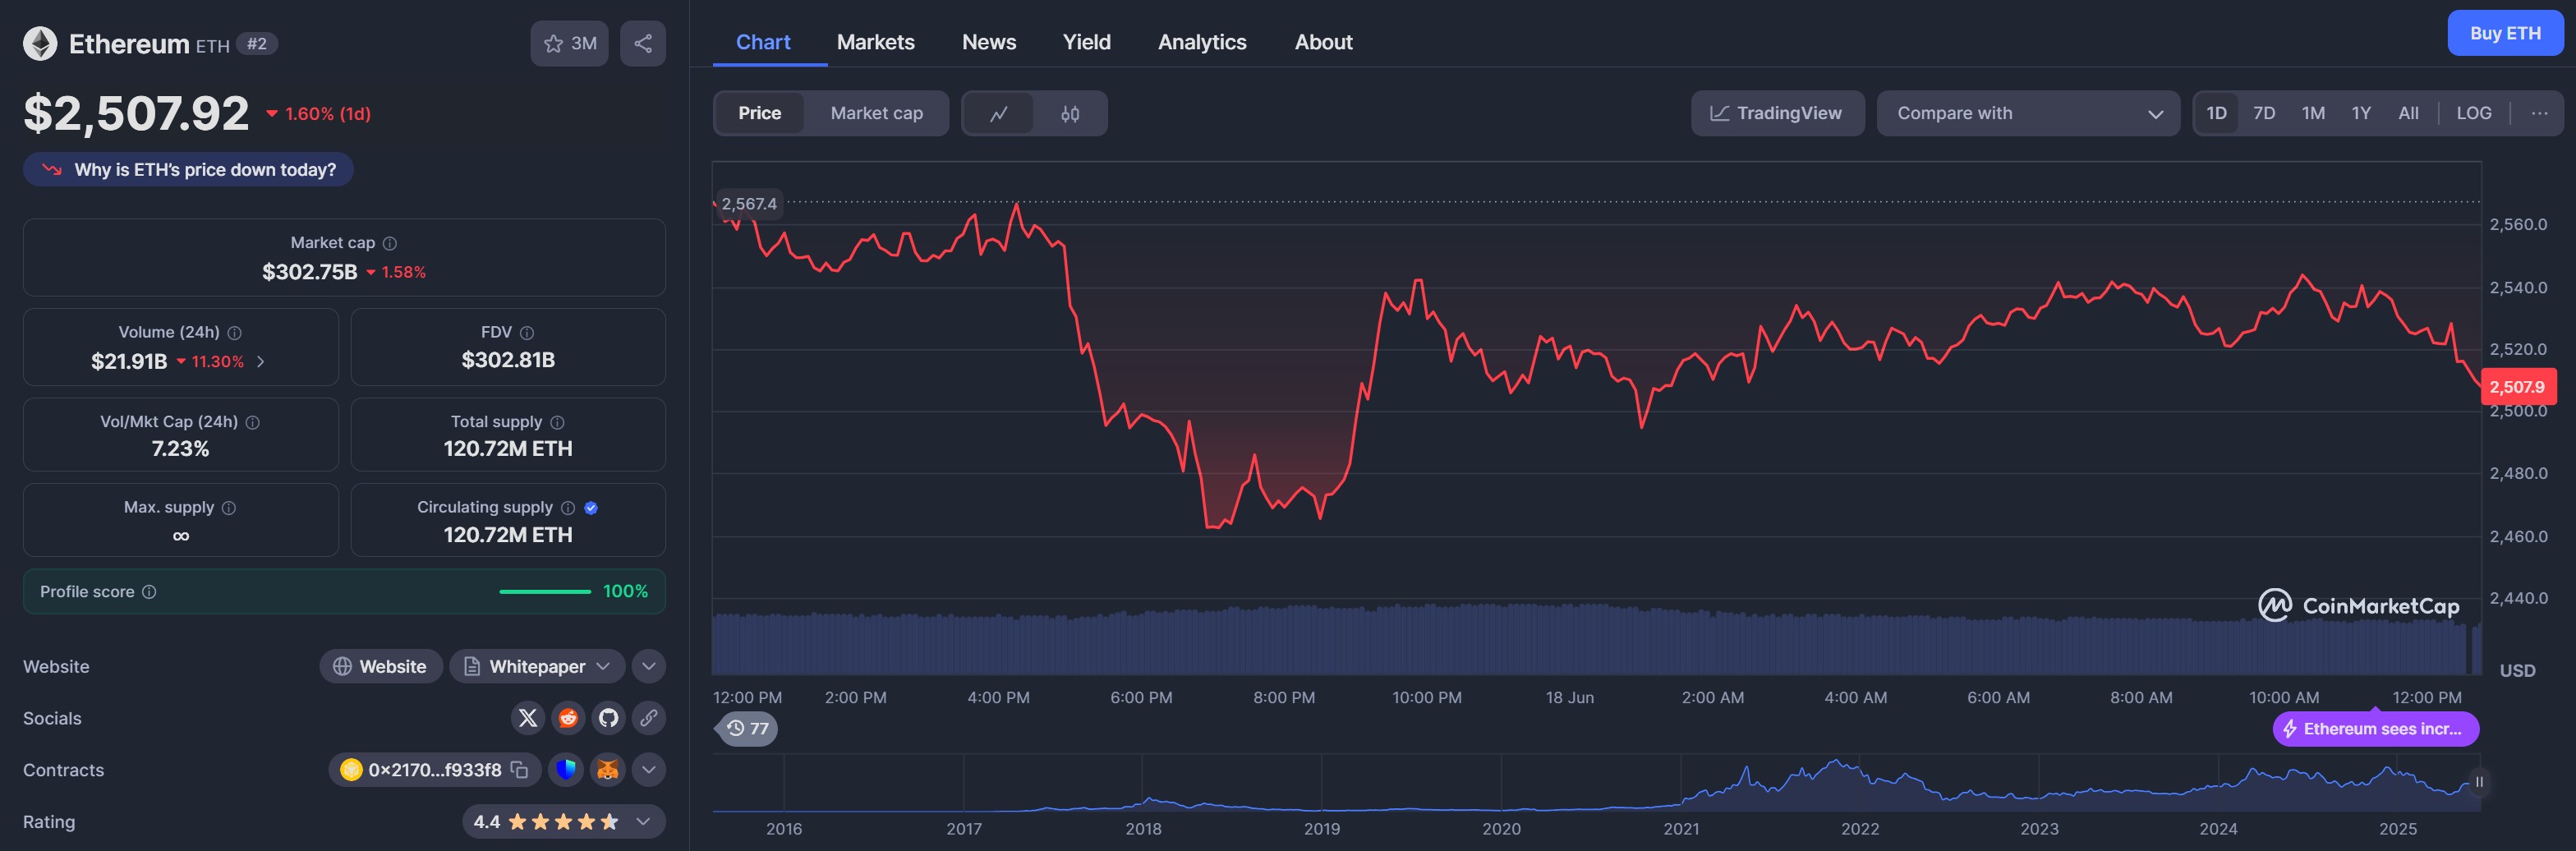Open the Ethereum Website link
2576x851 pixels.
coord(381,666)
